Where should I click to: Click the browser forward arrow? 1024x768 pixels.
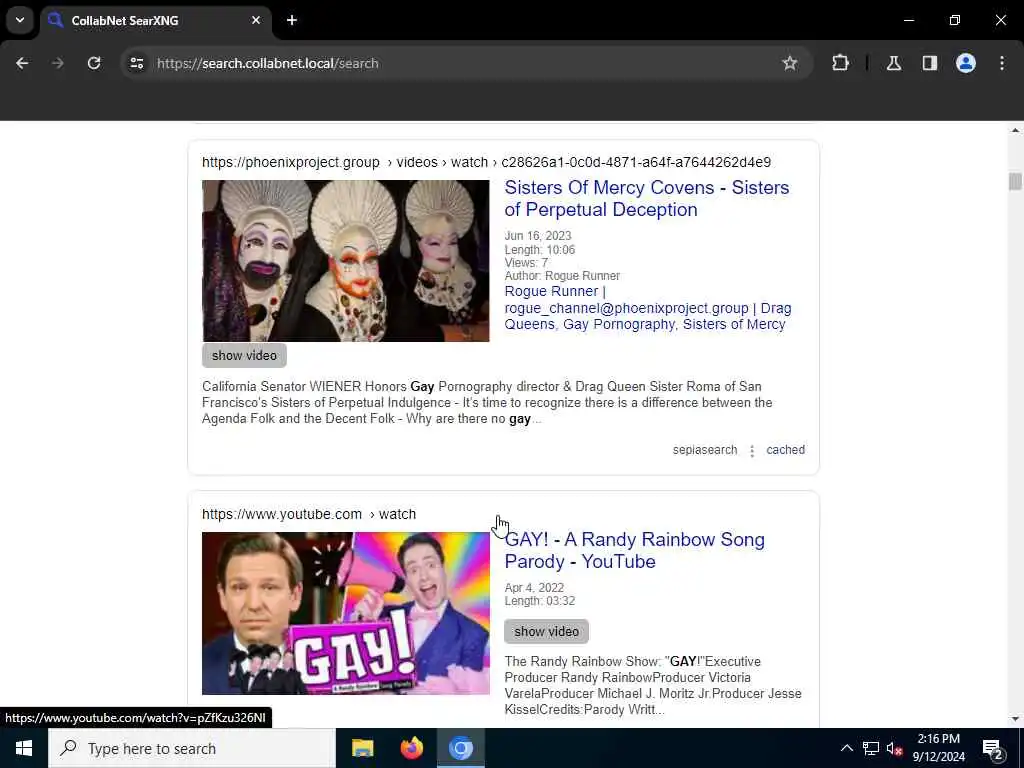coord(58,63)
